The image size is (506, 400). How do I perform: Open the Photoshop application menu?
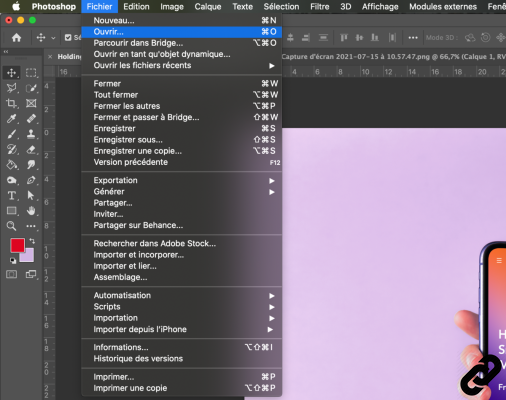[x=54, y=6]
